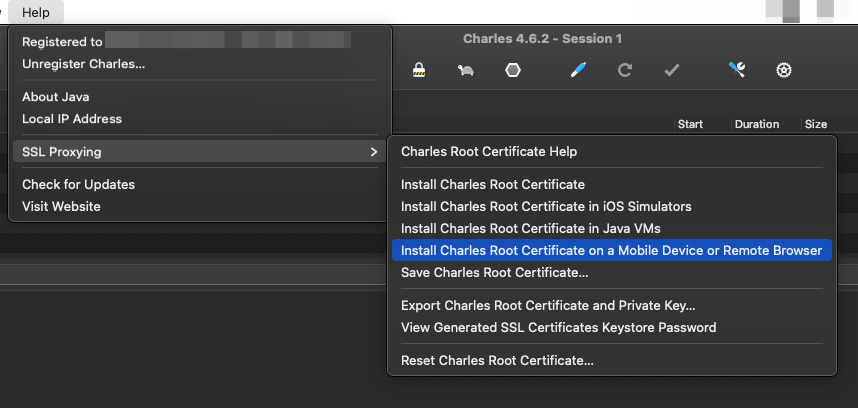The image size is (858, 408).
Task: View Generated SSL Certificates Keystore Password
Action: [612, 327]
